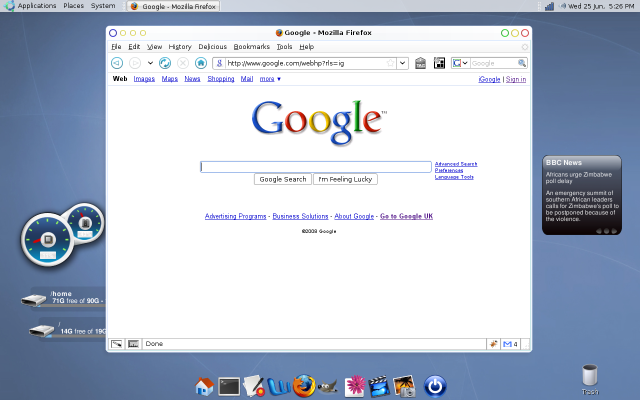This screenshot has width=640, height=400.
Task: Open the text editor dock icon
Action: [x=254, y=386]
